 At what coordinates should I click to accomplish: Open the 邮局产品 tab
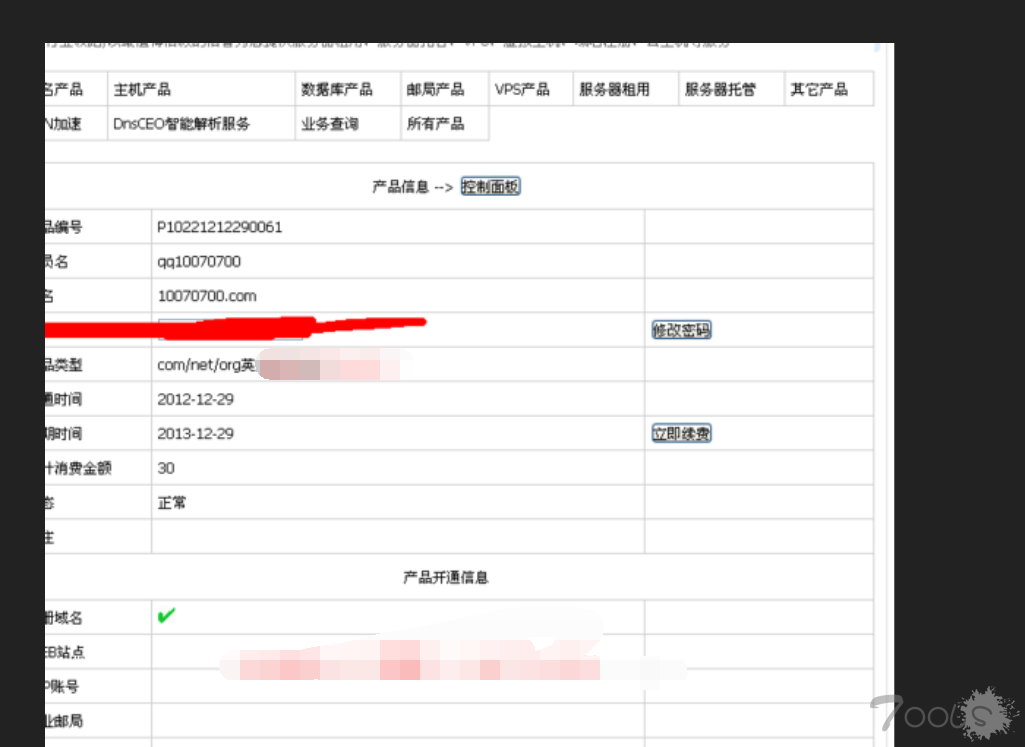[x=435, y=90]
